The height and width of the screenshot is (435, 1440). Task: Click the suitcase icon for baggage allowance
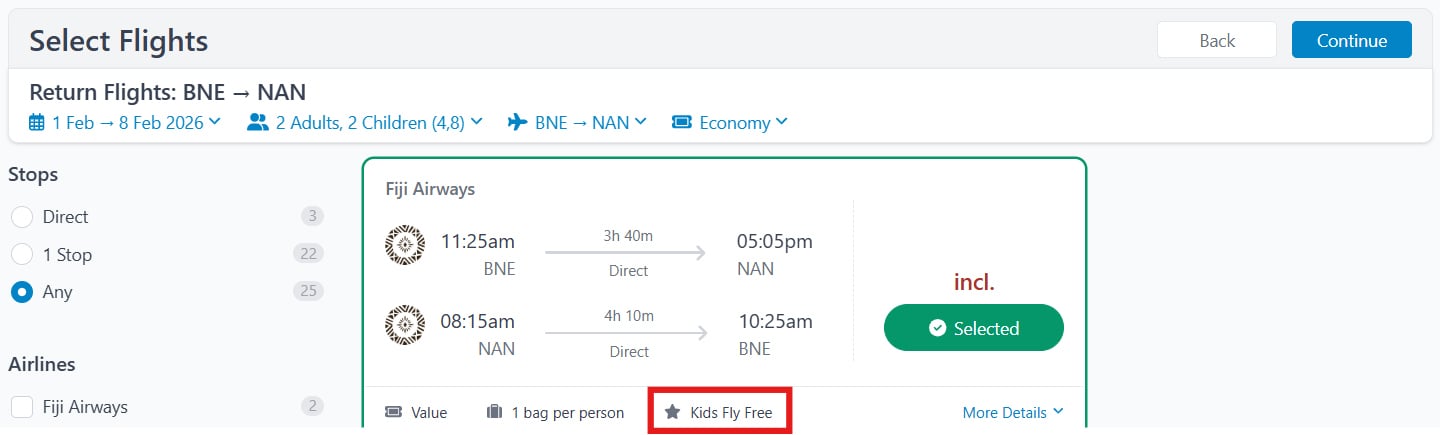pyautogui.click(x=494, y=412)
